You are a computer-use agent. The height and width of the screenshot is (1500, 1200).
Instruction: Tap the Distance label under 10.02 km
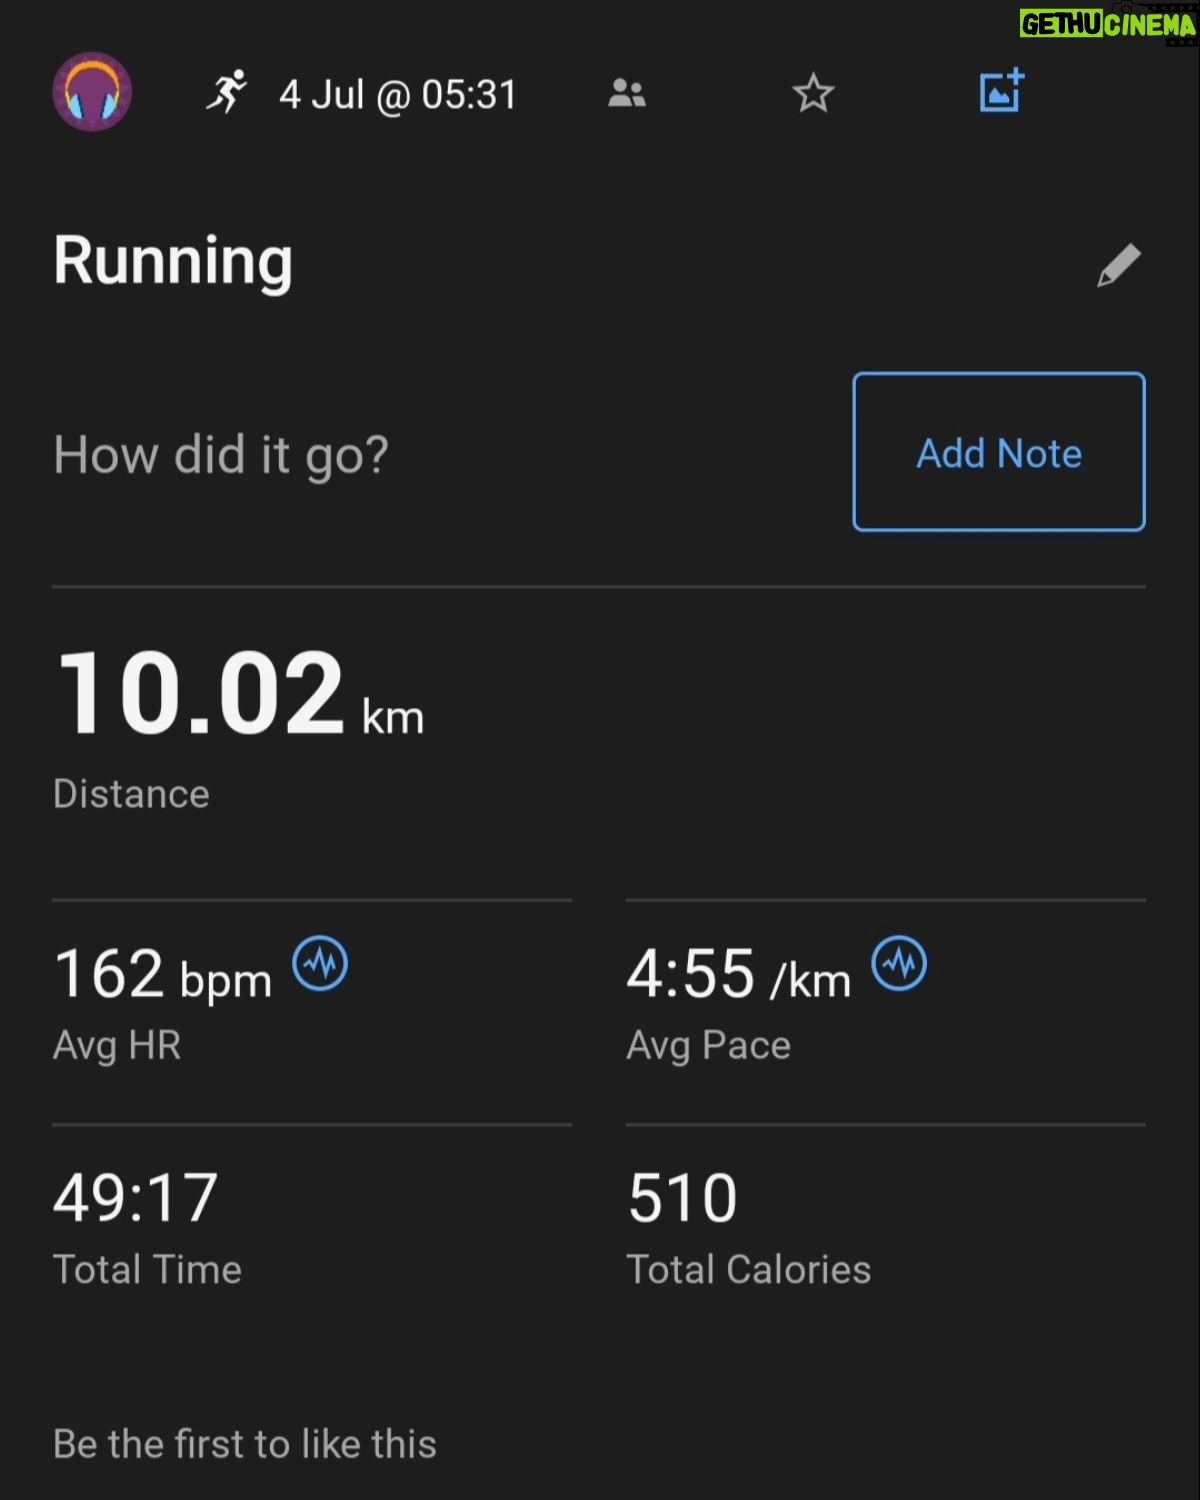(x=131, y=794)
